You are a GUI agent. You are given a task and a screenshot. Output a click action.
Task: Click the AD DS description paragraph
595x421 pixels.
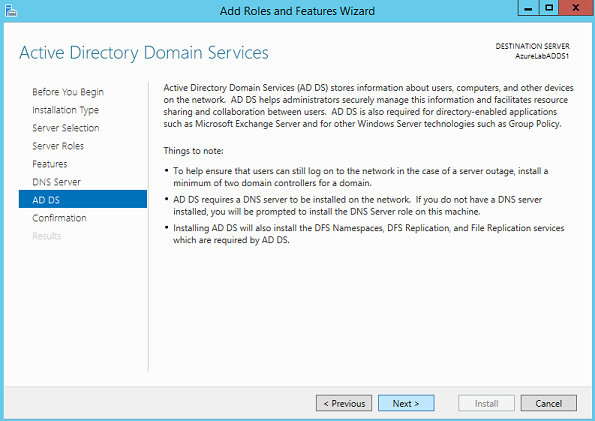[368, 106]
